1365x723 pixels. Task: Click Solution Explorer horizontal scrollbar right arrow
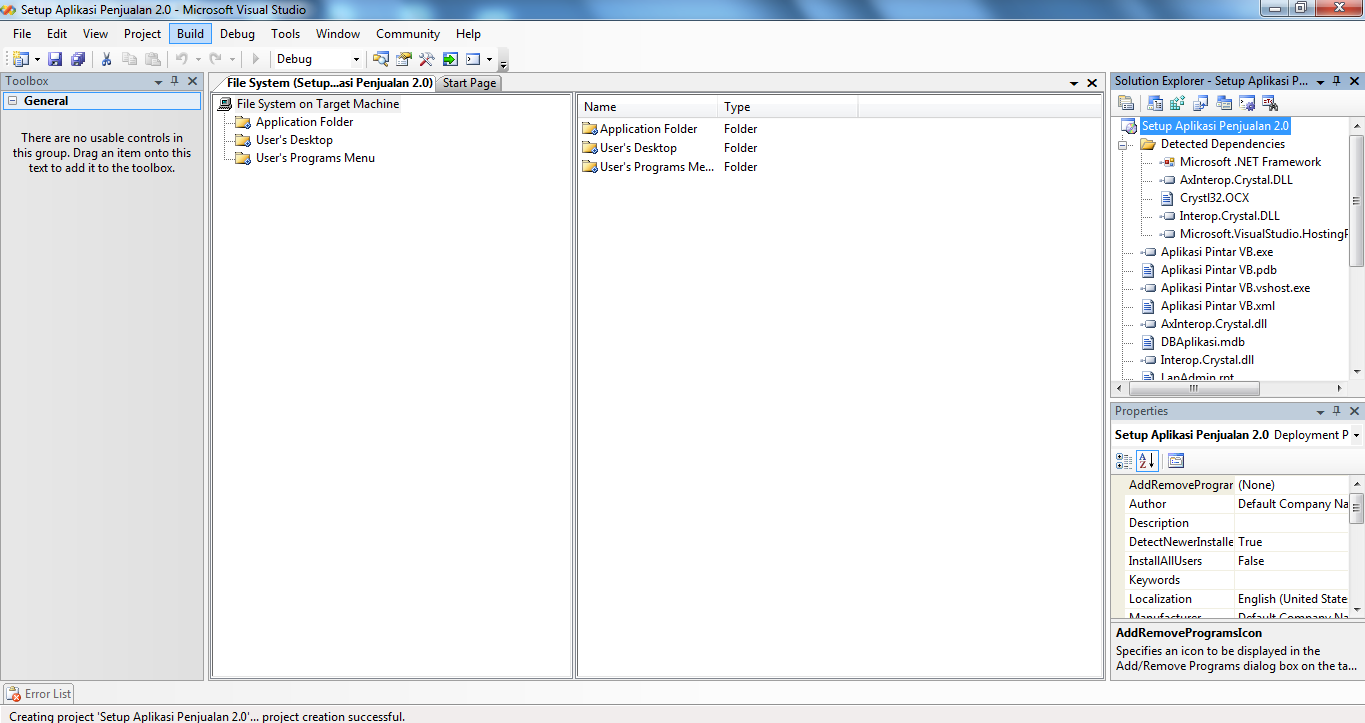(x=1340, y=388)
